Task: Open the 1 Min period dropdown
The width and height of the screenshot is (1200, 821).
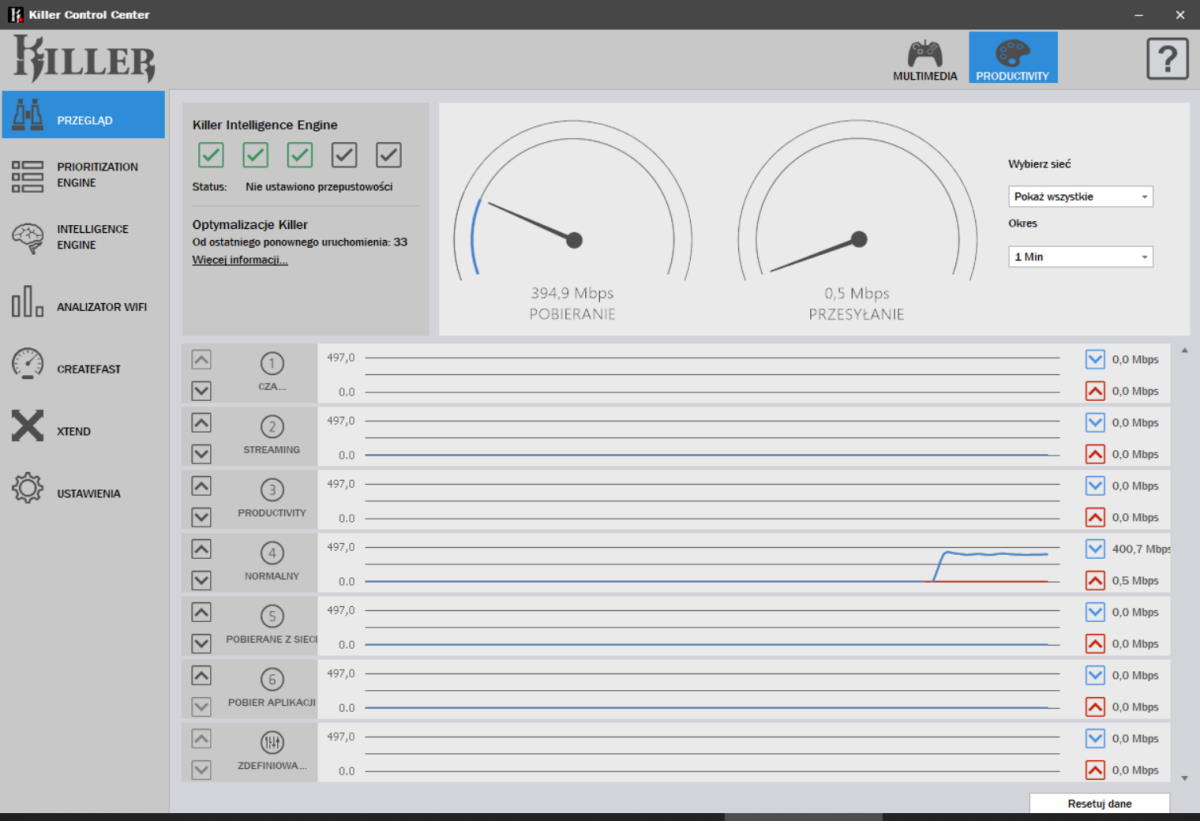Action: point(1080,257)
